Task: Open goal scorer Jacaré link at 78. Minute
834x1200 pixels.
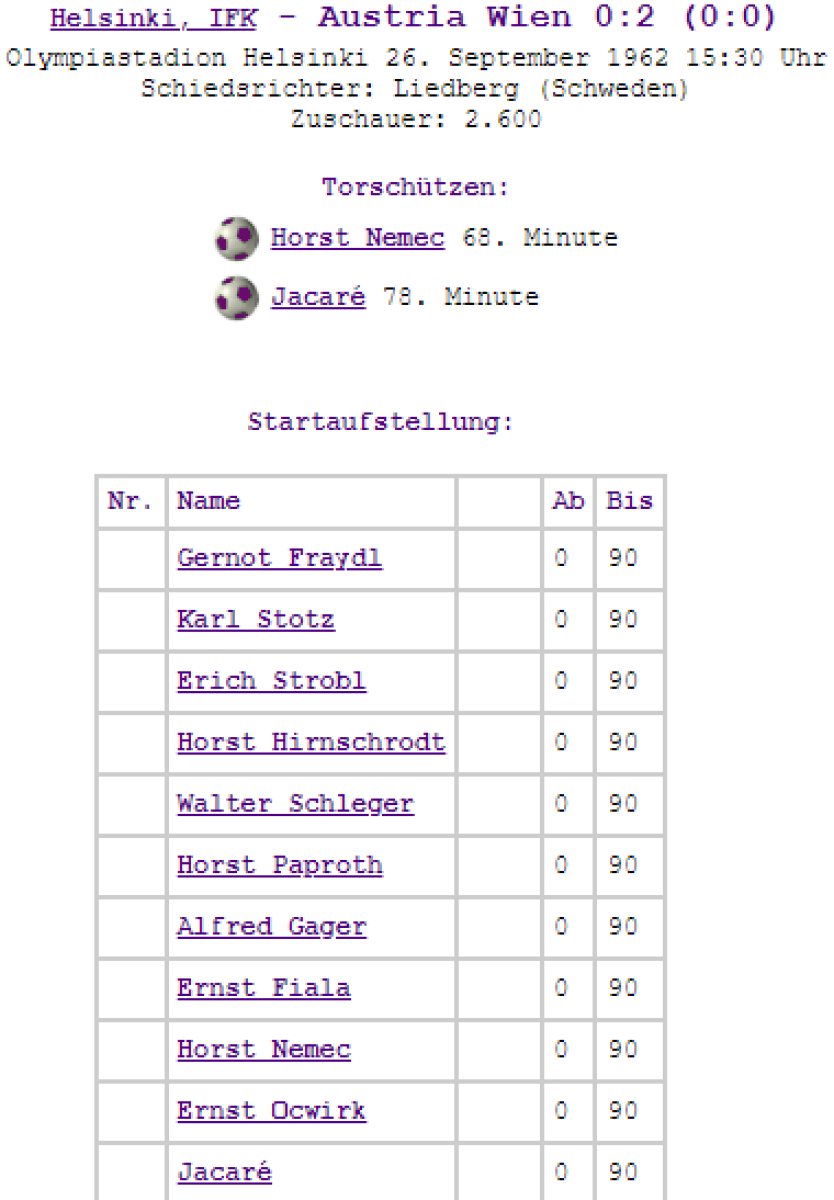Action: pyautogui.click(x=317, y=297)
